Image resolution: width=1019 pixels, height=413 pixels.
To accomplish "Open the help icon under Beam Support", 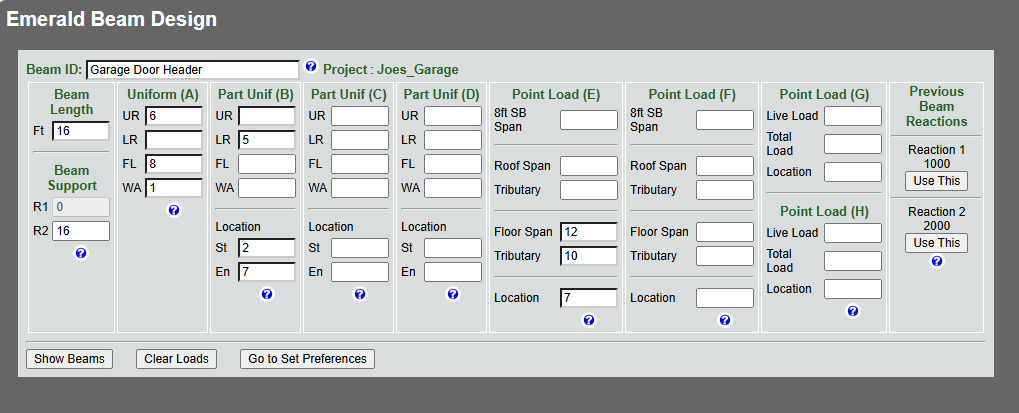I will [81, 253].
